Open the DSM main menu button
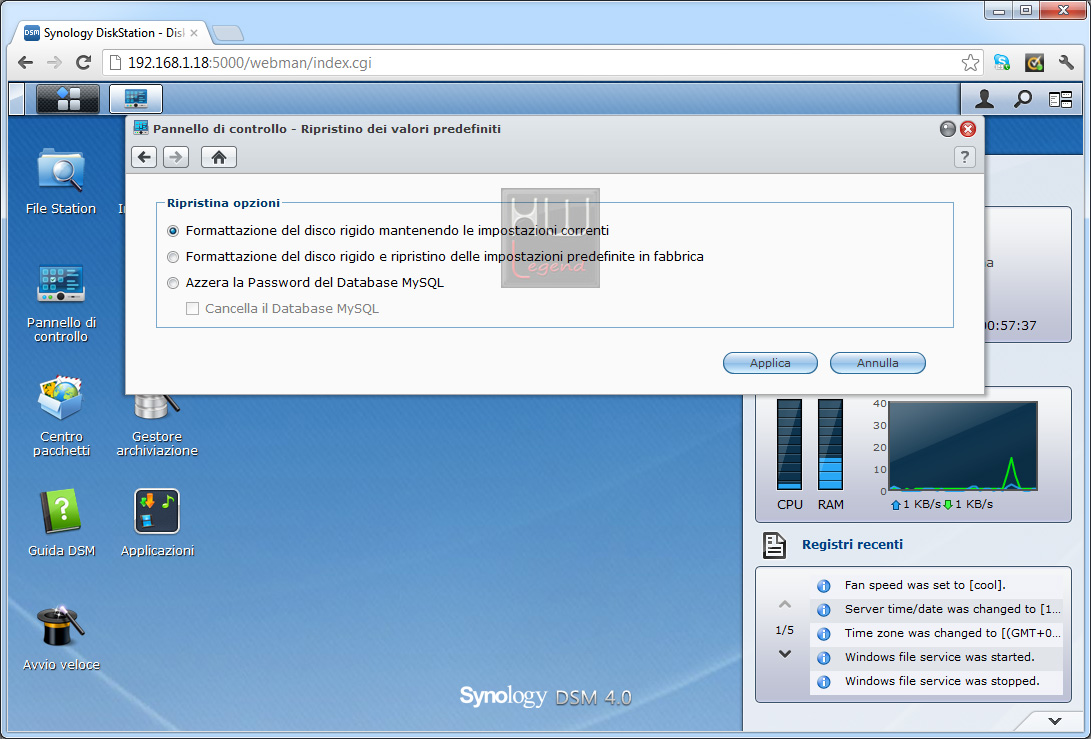Viewport: 1091px width, 739px height. coord(67,99)
